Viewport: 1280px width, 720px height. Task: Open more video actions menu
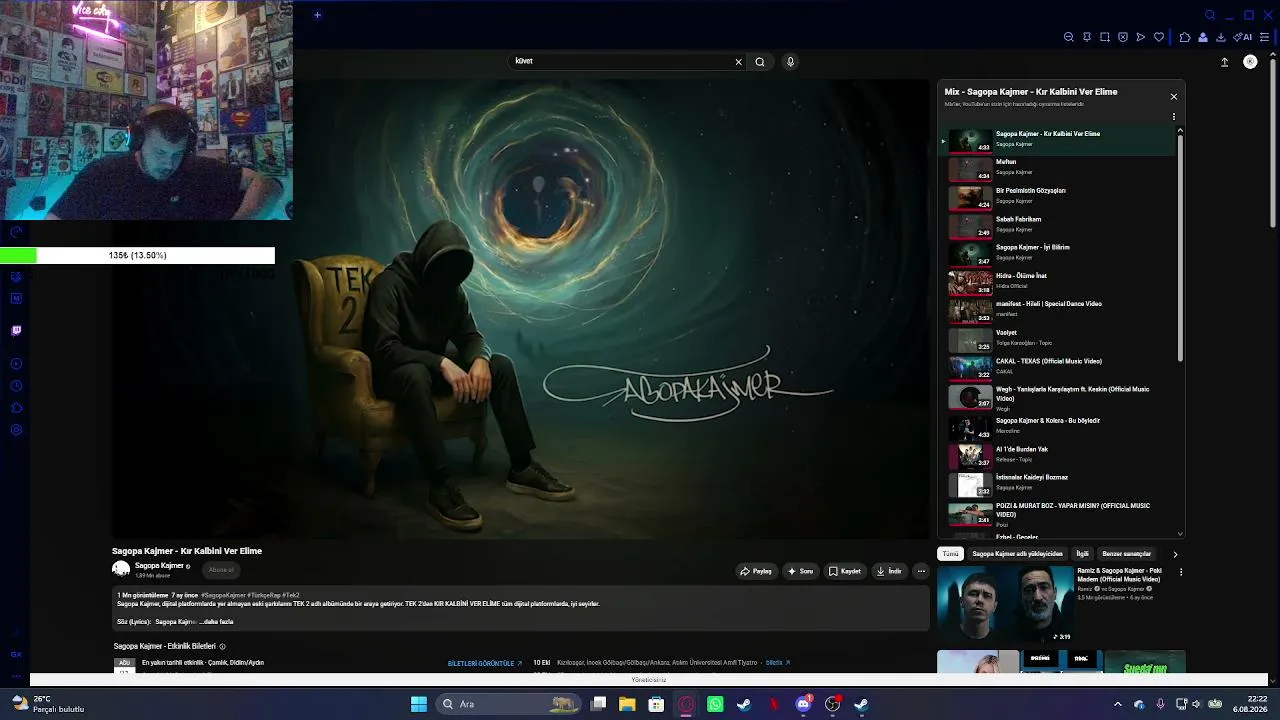point(921,572)
